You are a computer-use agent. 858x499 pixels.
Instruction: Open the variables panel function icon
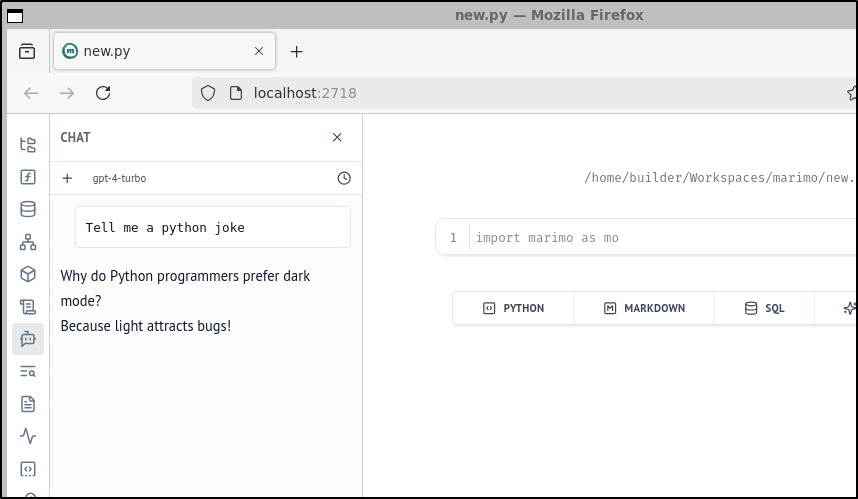(x=28, y=177)
